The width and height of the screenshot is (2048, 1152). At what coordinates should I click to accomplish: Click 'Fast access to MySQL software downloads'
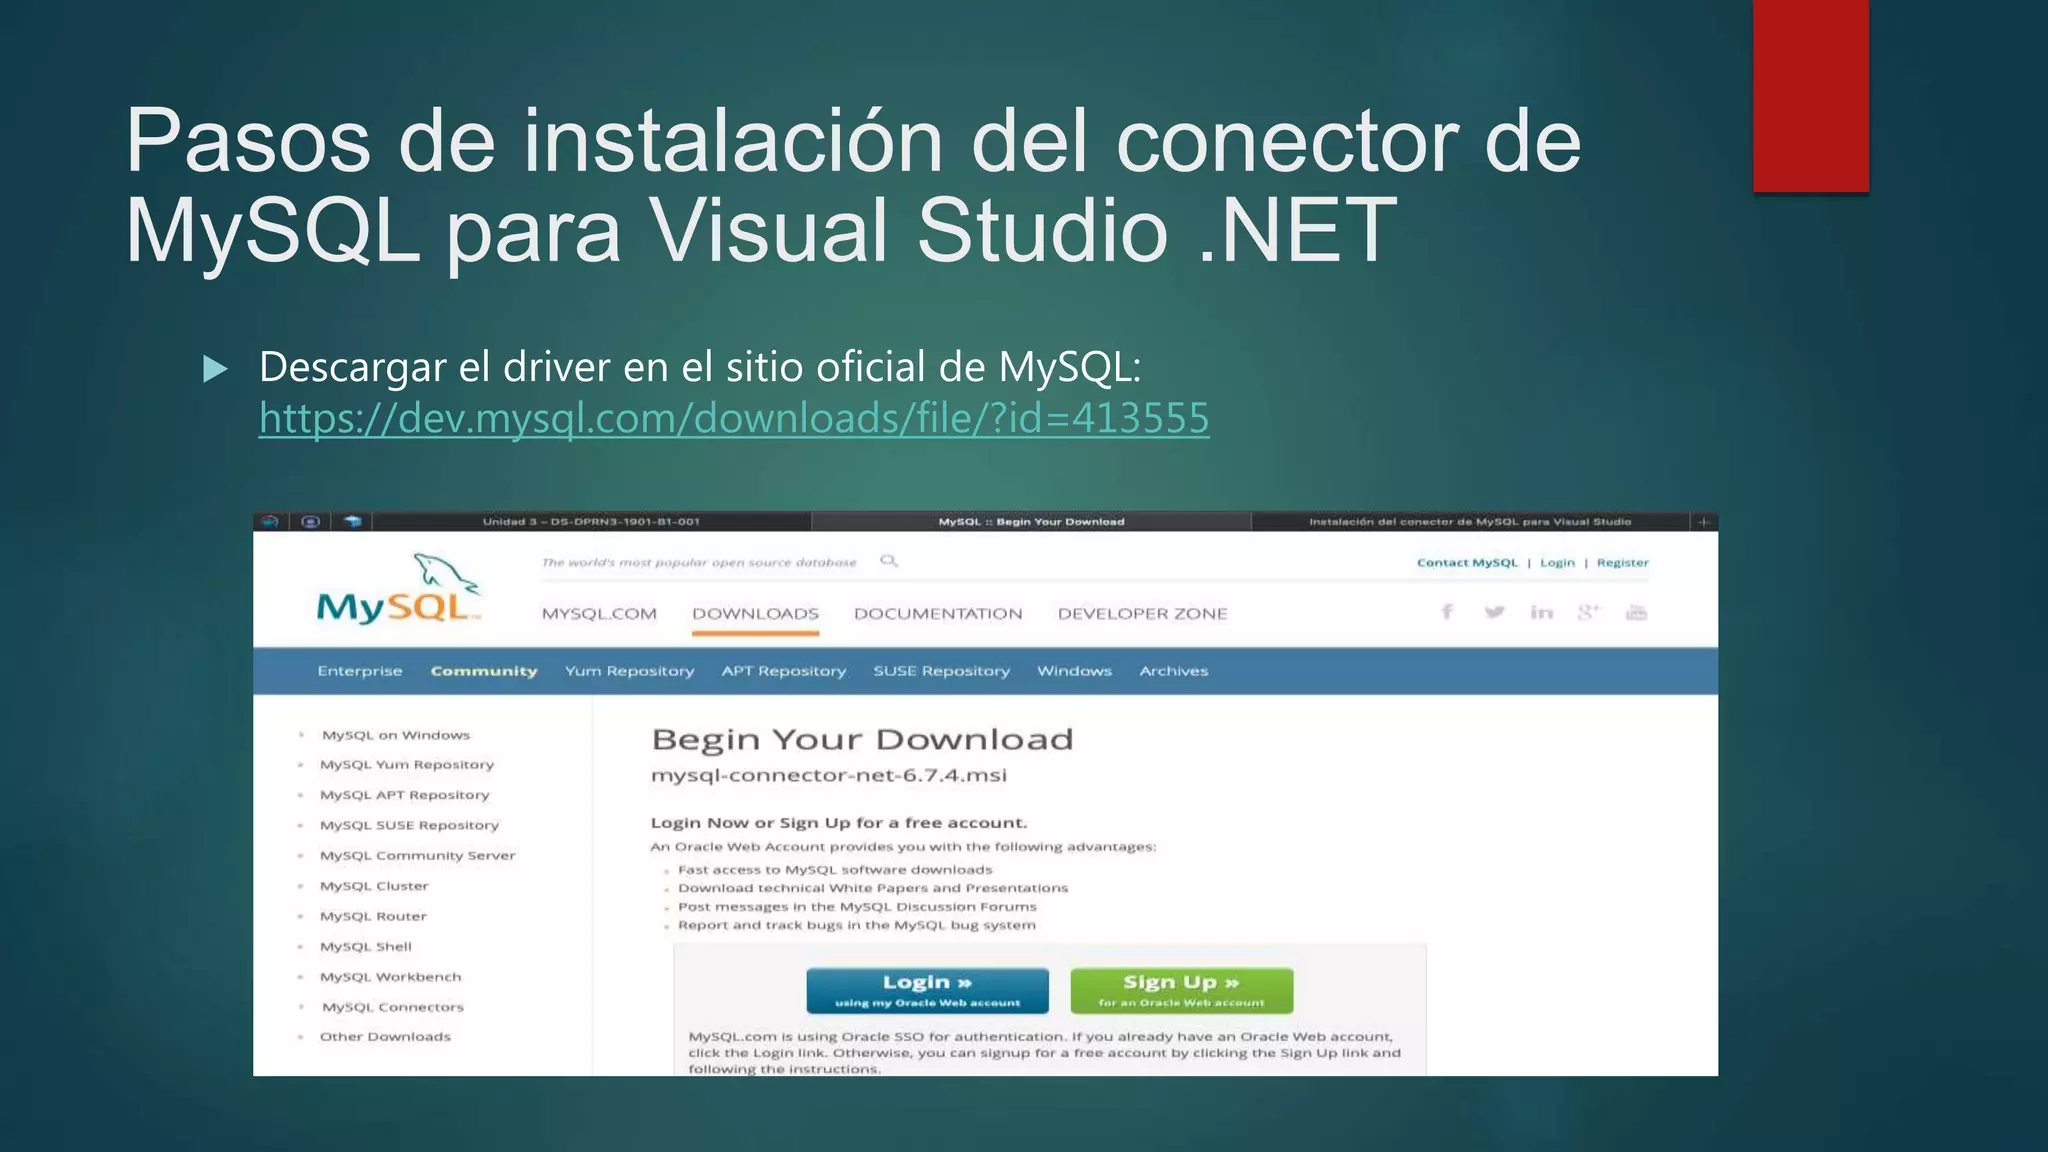click(x=835, y=870)
